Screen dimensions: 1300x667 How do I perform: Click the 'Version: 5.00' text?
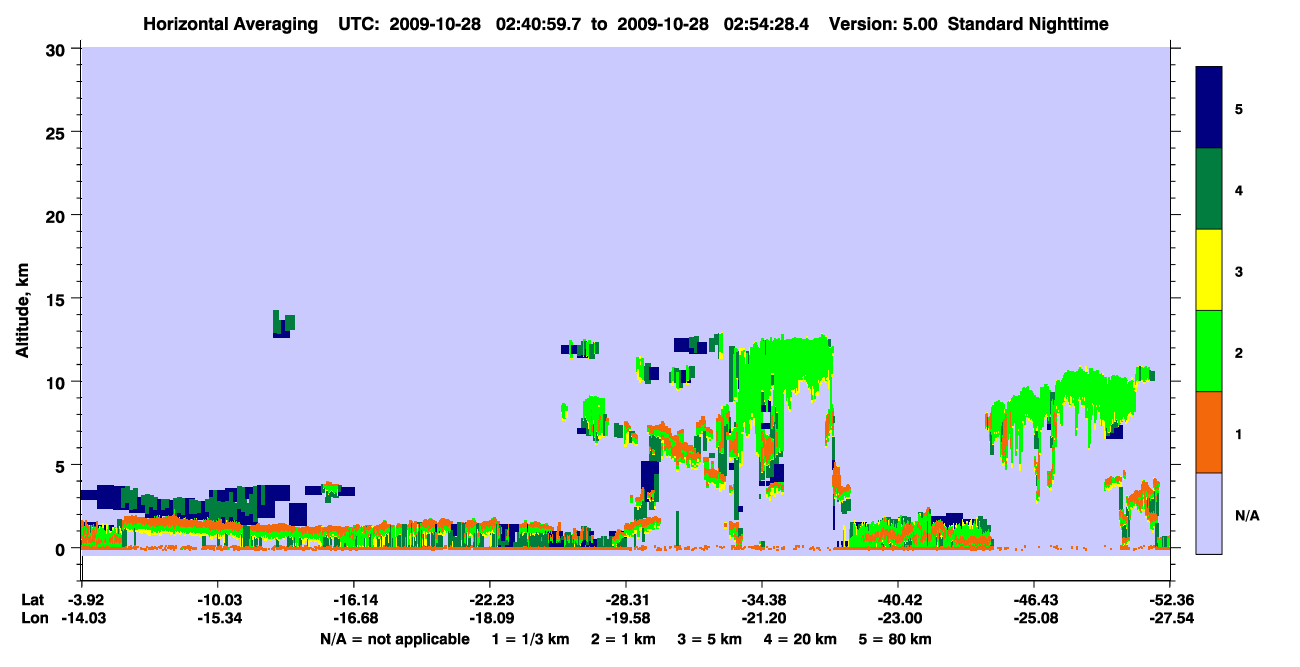click(883, 23)
